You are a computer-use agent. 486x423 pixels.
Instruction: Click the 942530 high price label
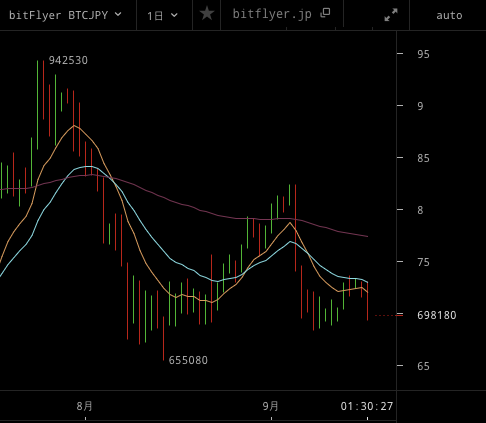[x=68, y=60]
